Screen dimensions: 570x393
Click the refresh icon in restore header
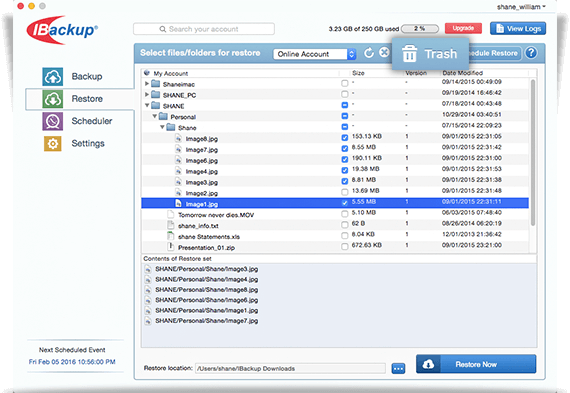click(x=369, y=53)
